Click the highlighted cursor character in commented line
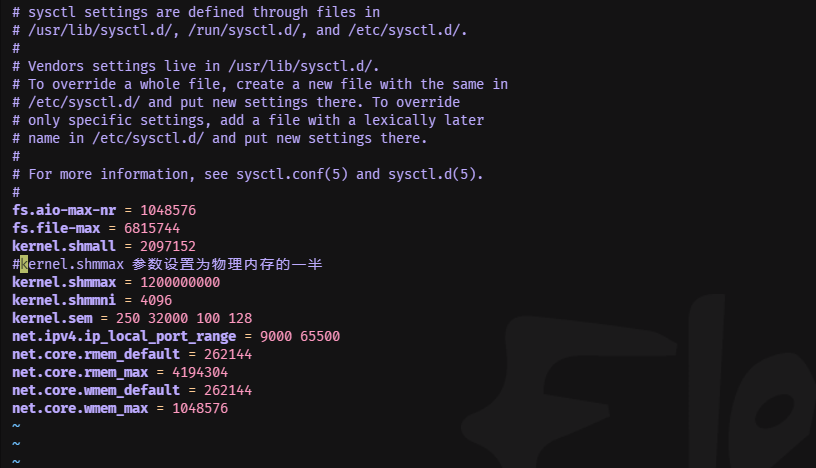 coord(24,264)
